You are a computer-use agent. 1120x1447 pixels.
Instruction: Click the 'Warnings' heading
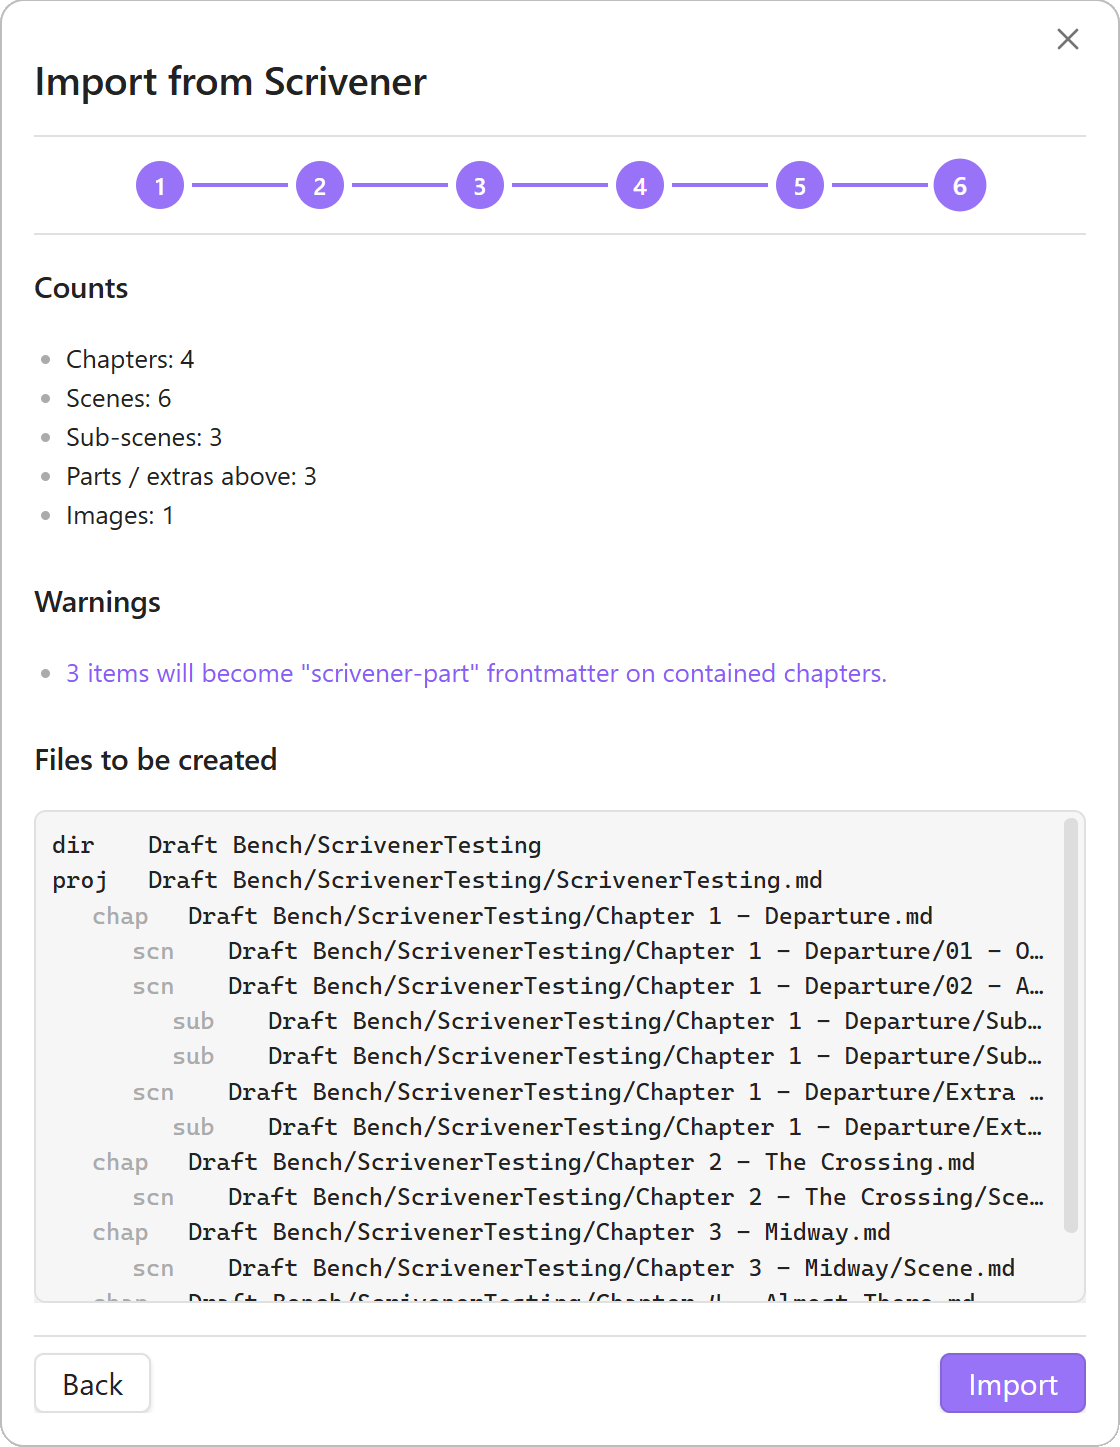pyautogui.click(x=97, y=603)
